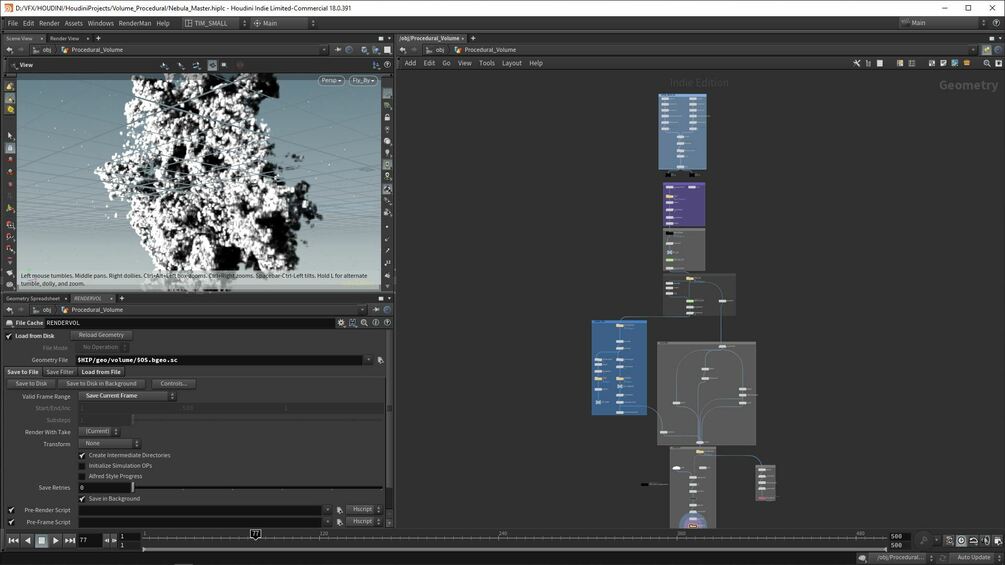1005x565 pixels.
Task: Click the Save to Disk button
Action: click(31, 384)
